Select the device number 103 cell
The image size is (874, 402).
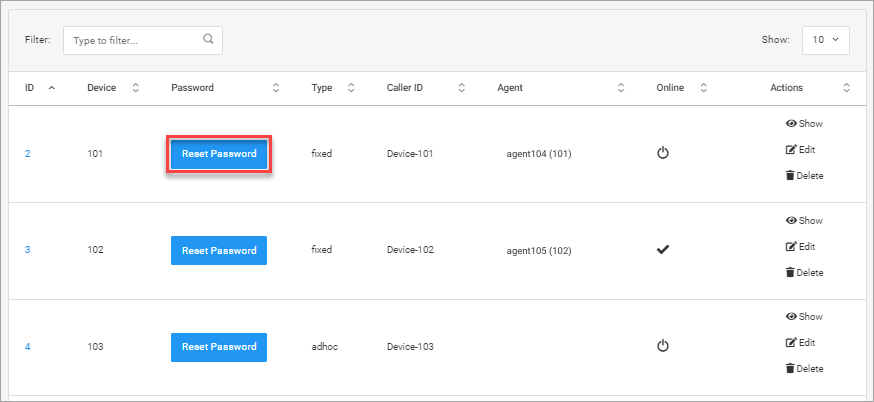click(95, 347)
